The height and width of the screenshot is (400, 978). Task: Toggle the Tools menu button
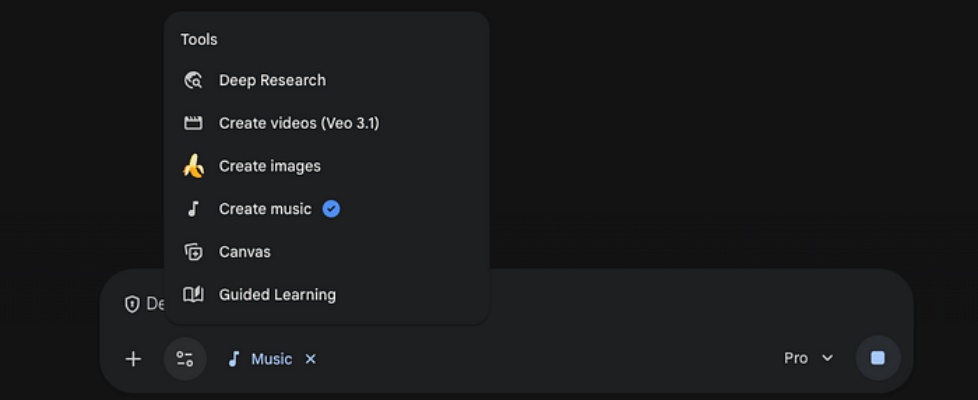point(185,359)
